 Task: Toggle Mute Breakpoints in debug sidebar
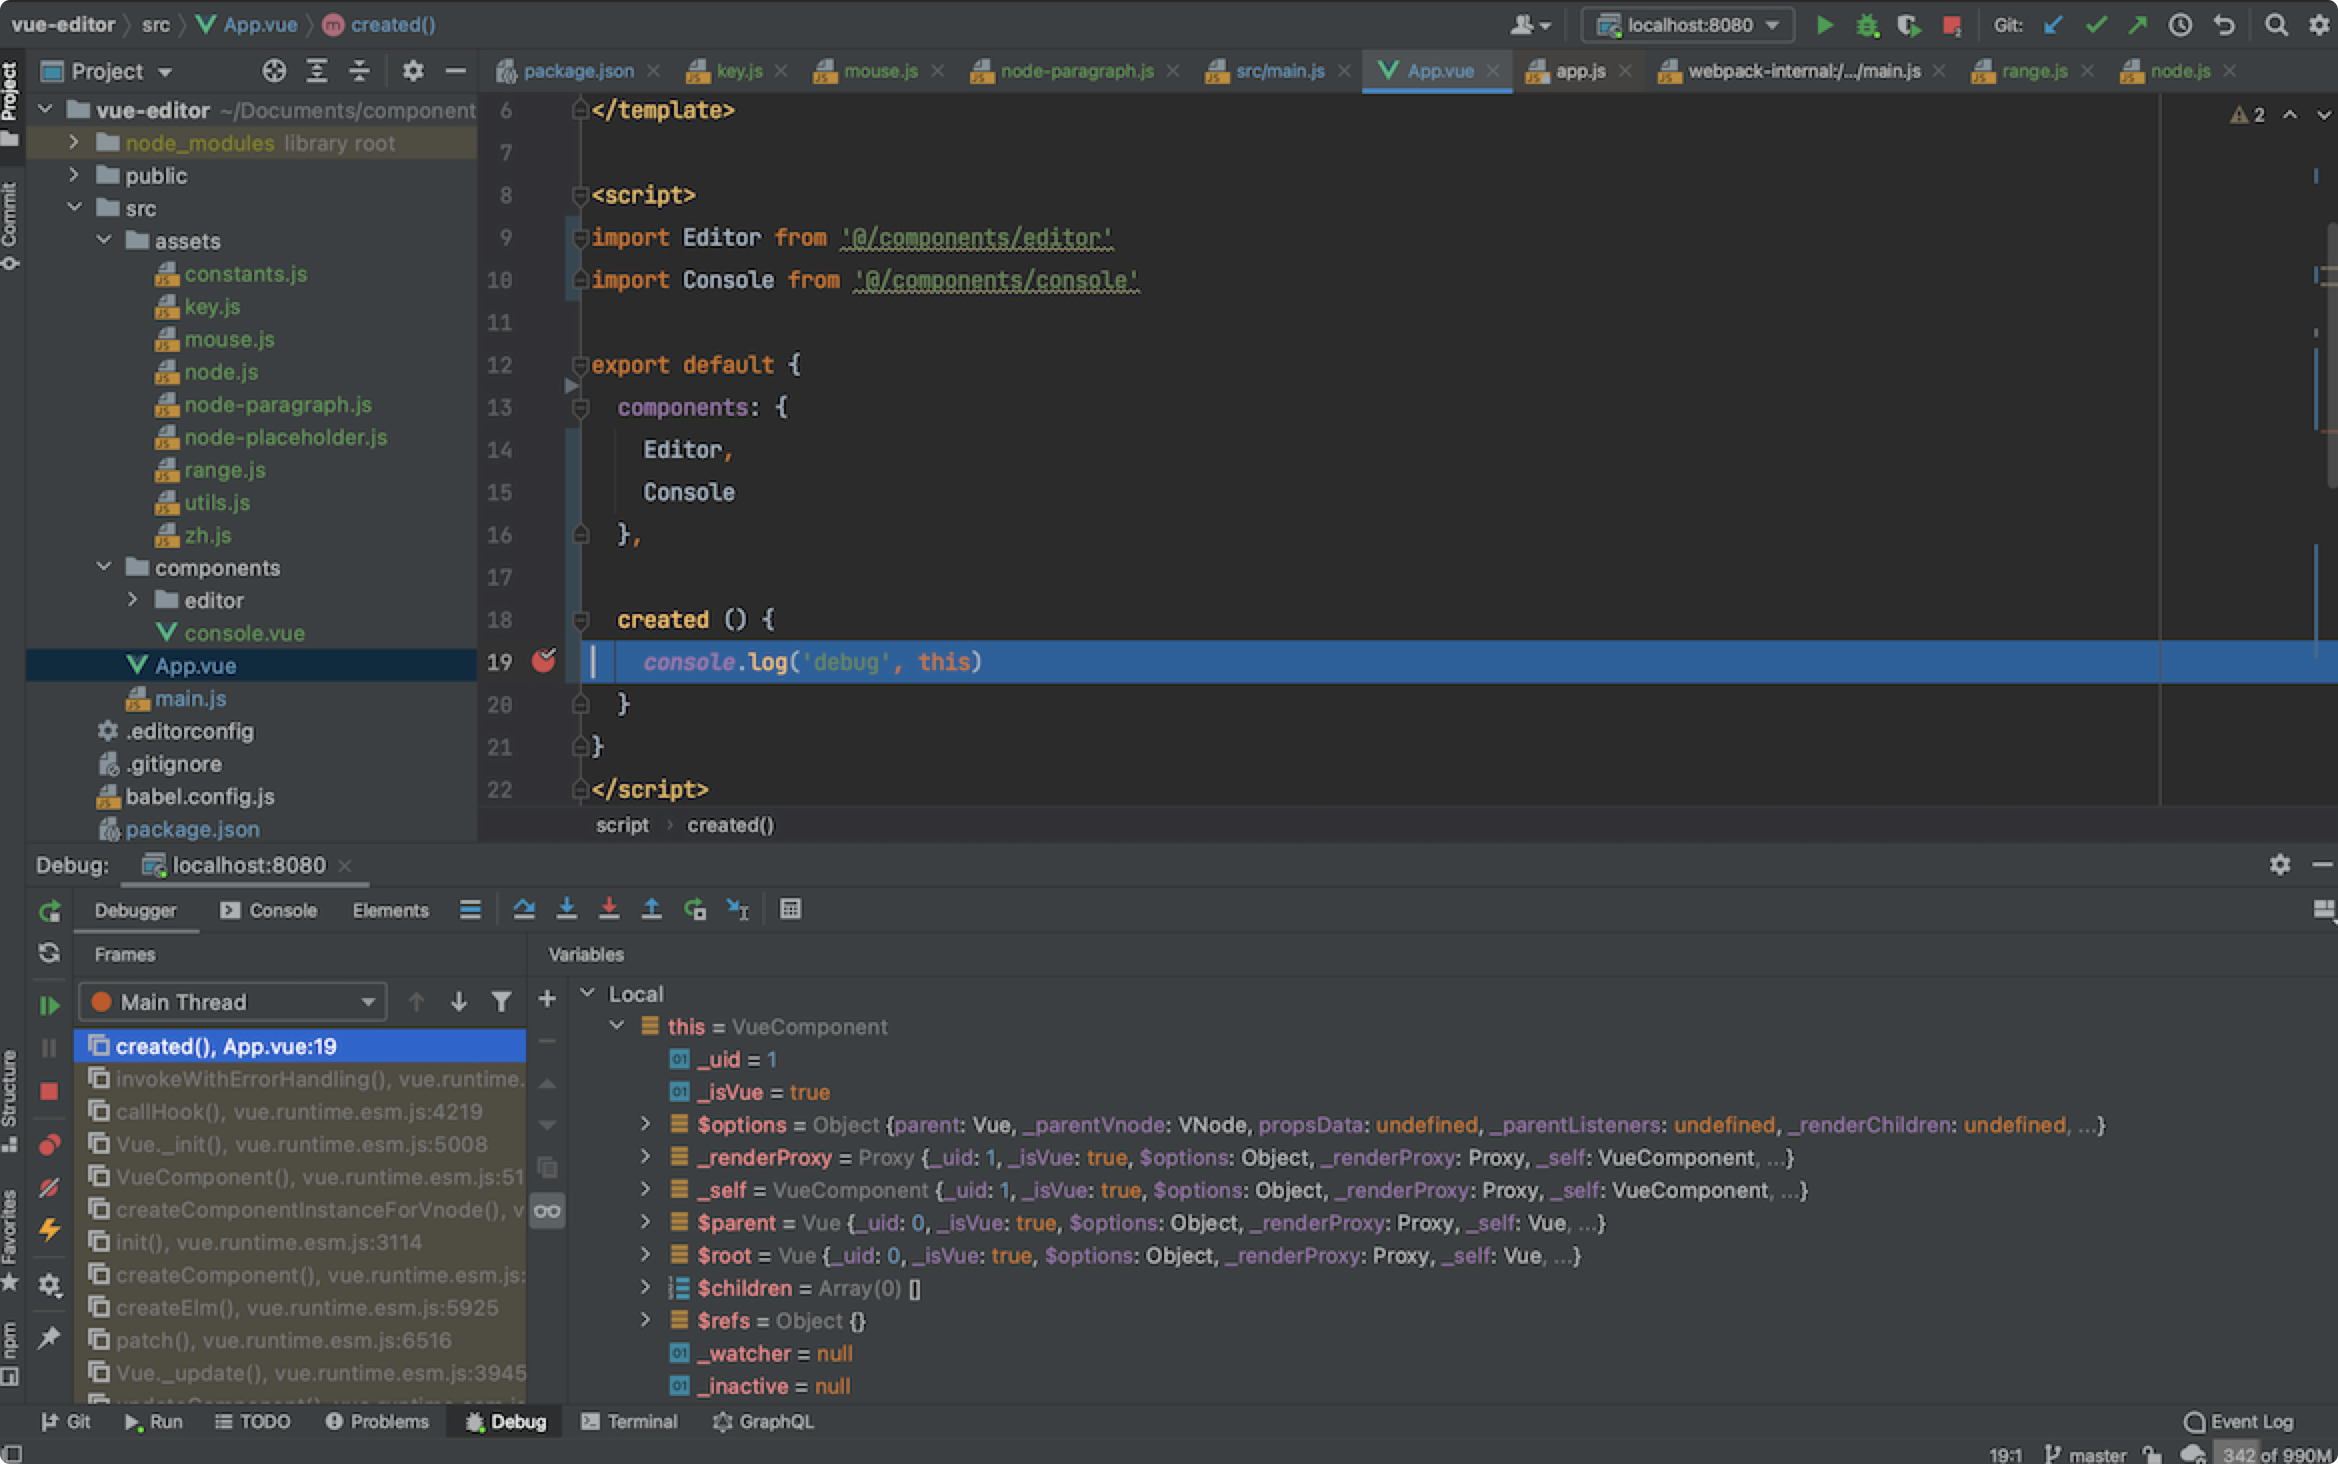[x=49, y=1188]
